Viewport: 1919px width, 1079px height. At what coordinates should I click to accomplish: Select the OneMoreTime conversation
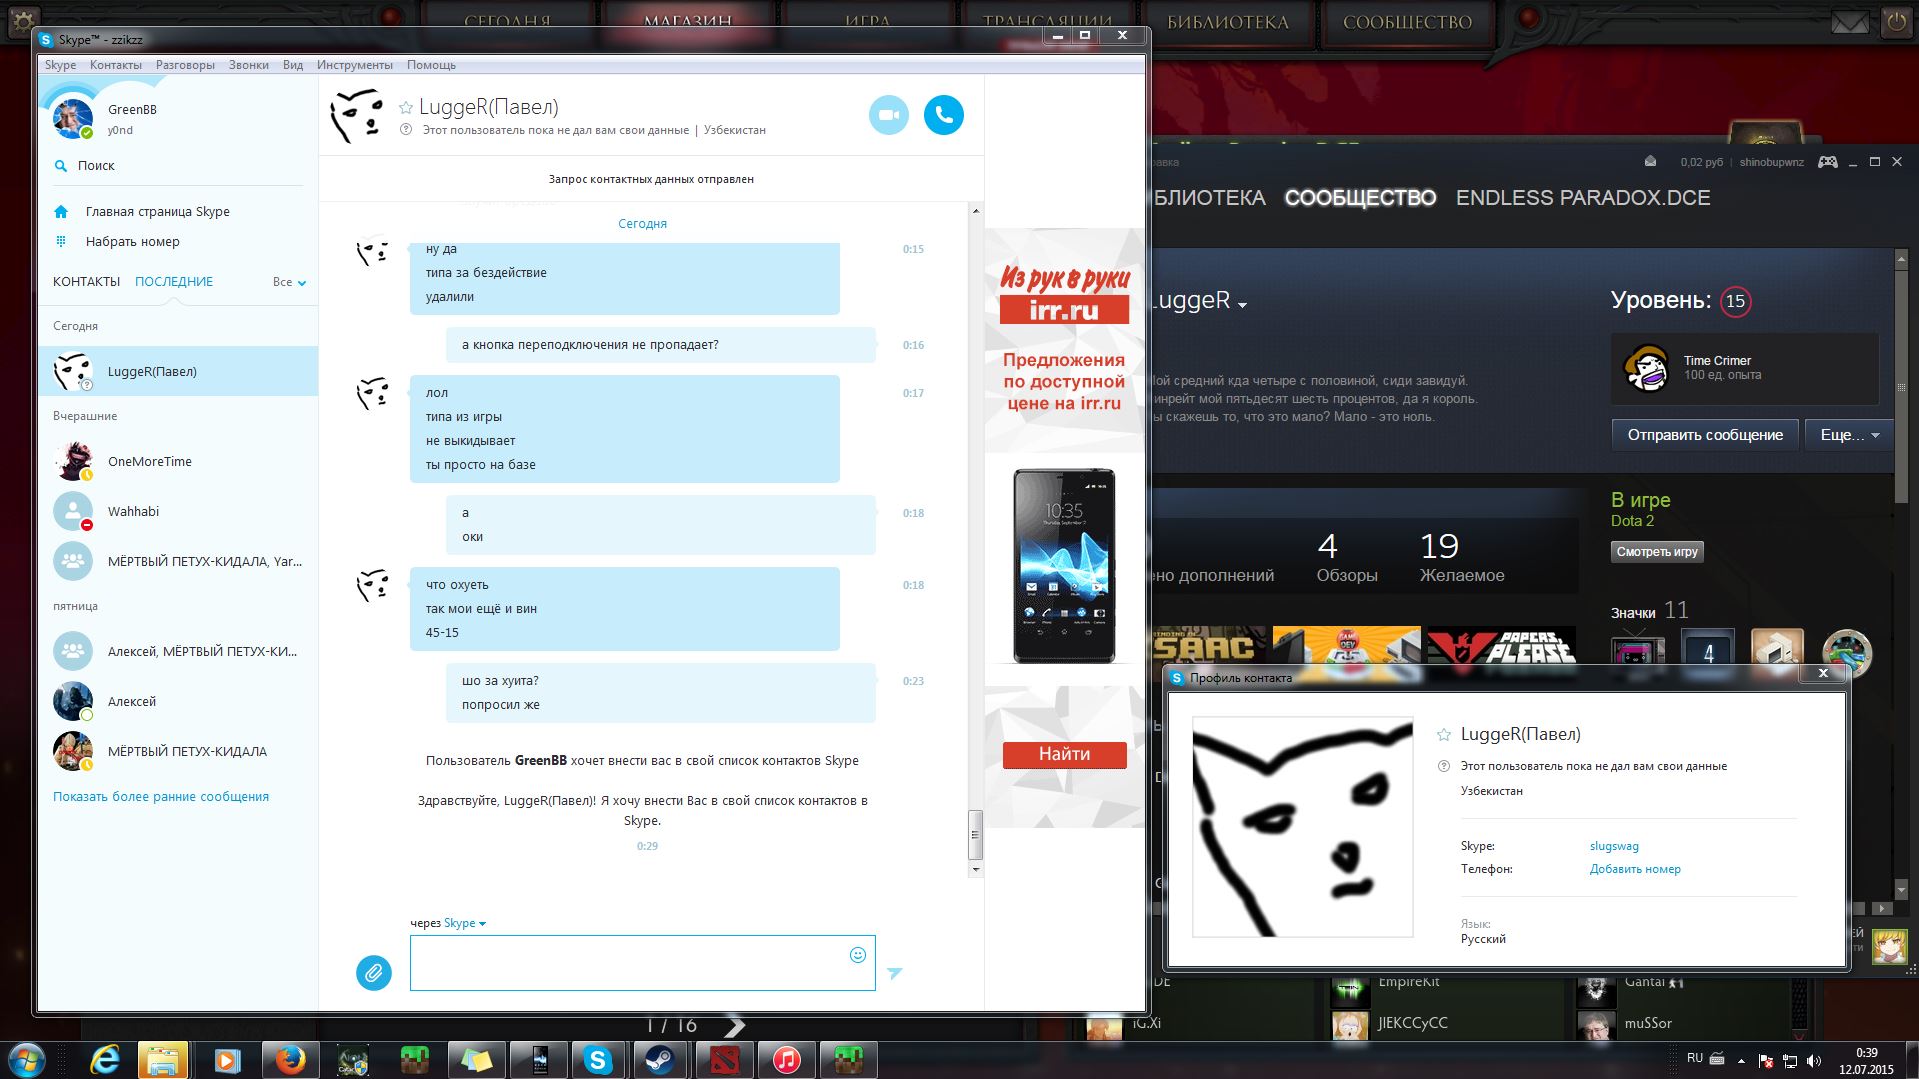[178, 461]
